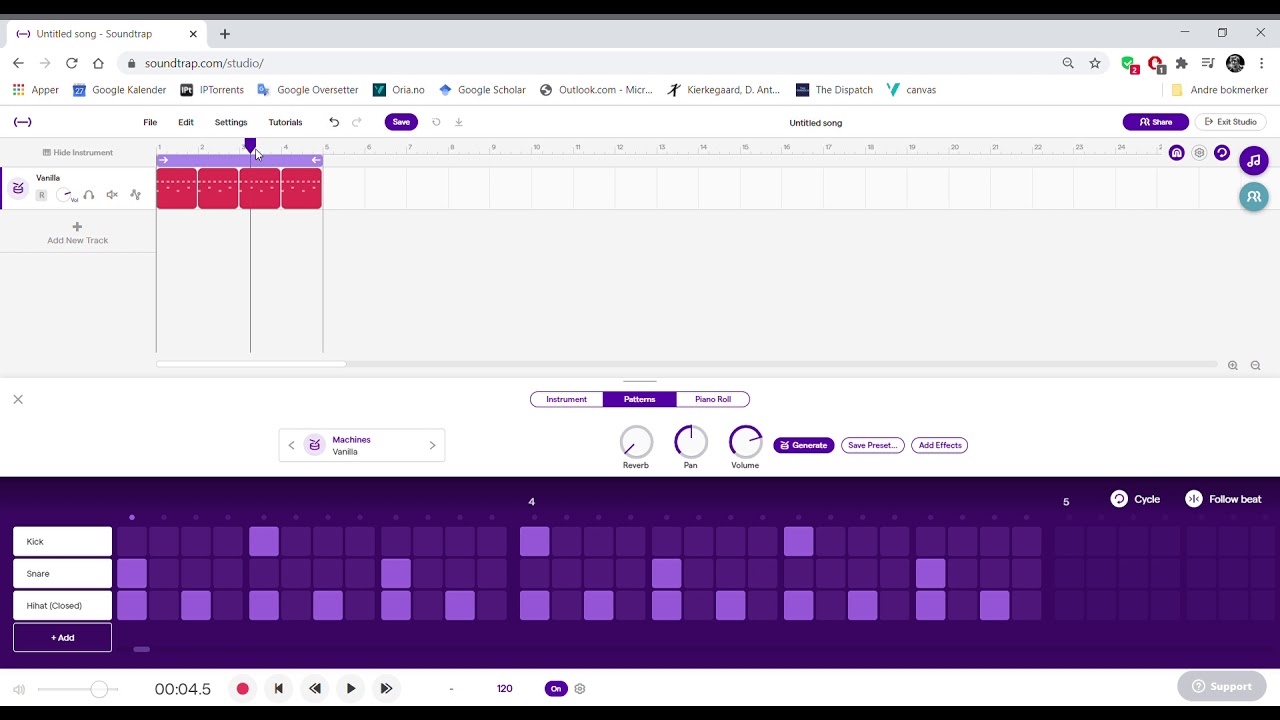Toggle snap with the magnet icon

[1177, 153]
